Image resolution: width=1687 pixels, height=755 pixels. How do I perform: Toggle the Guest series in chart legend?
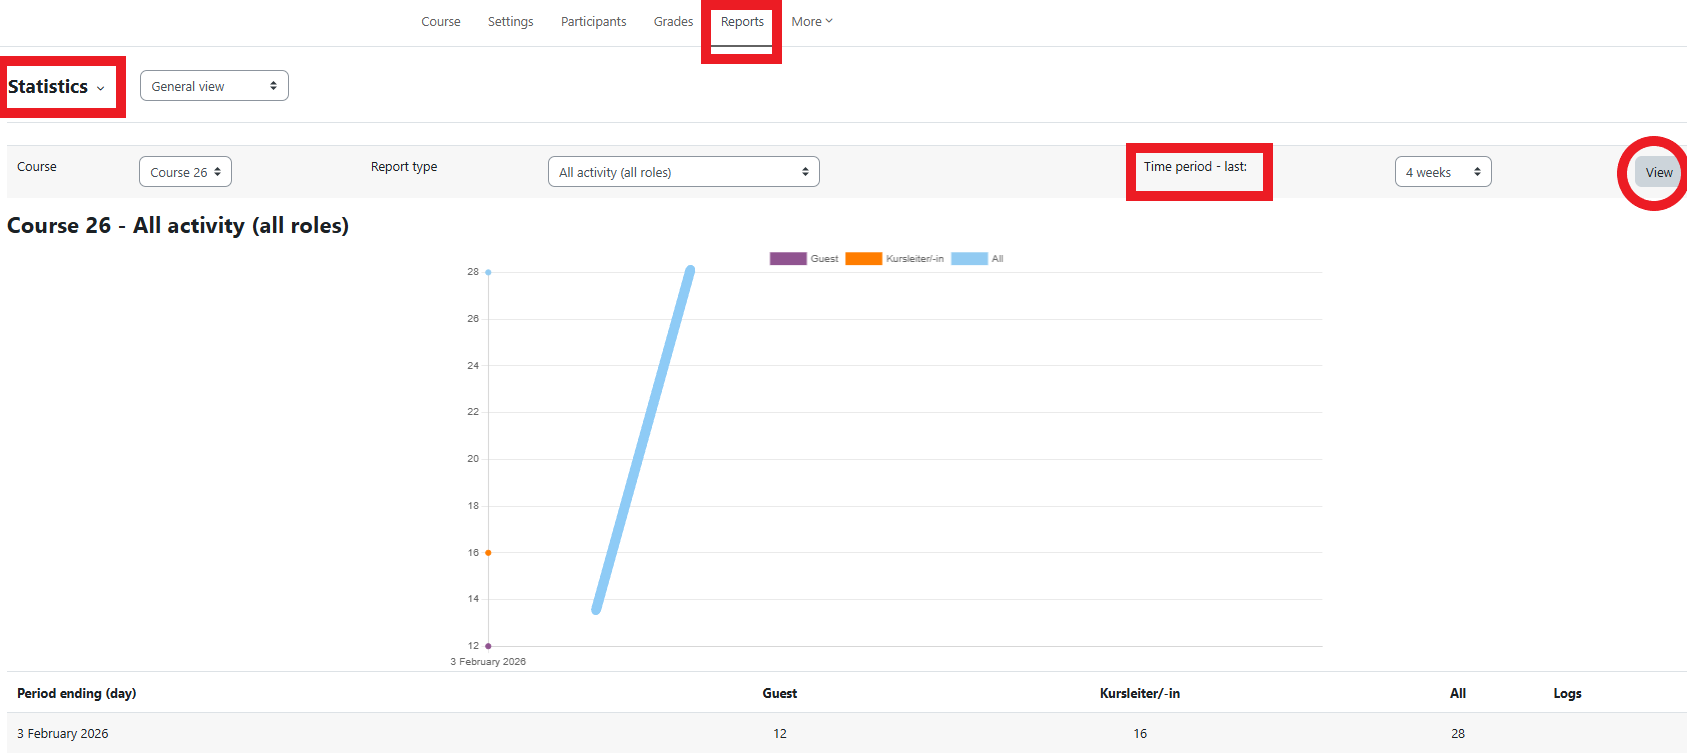pos(804,259)
